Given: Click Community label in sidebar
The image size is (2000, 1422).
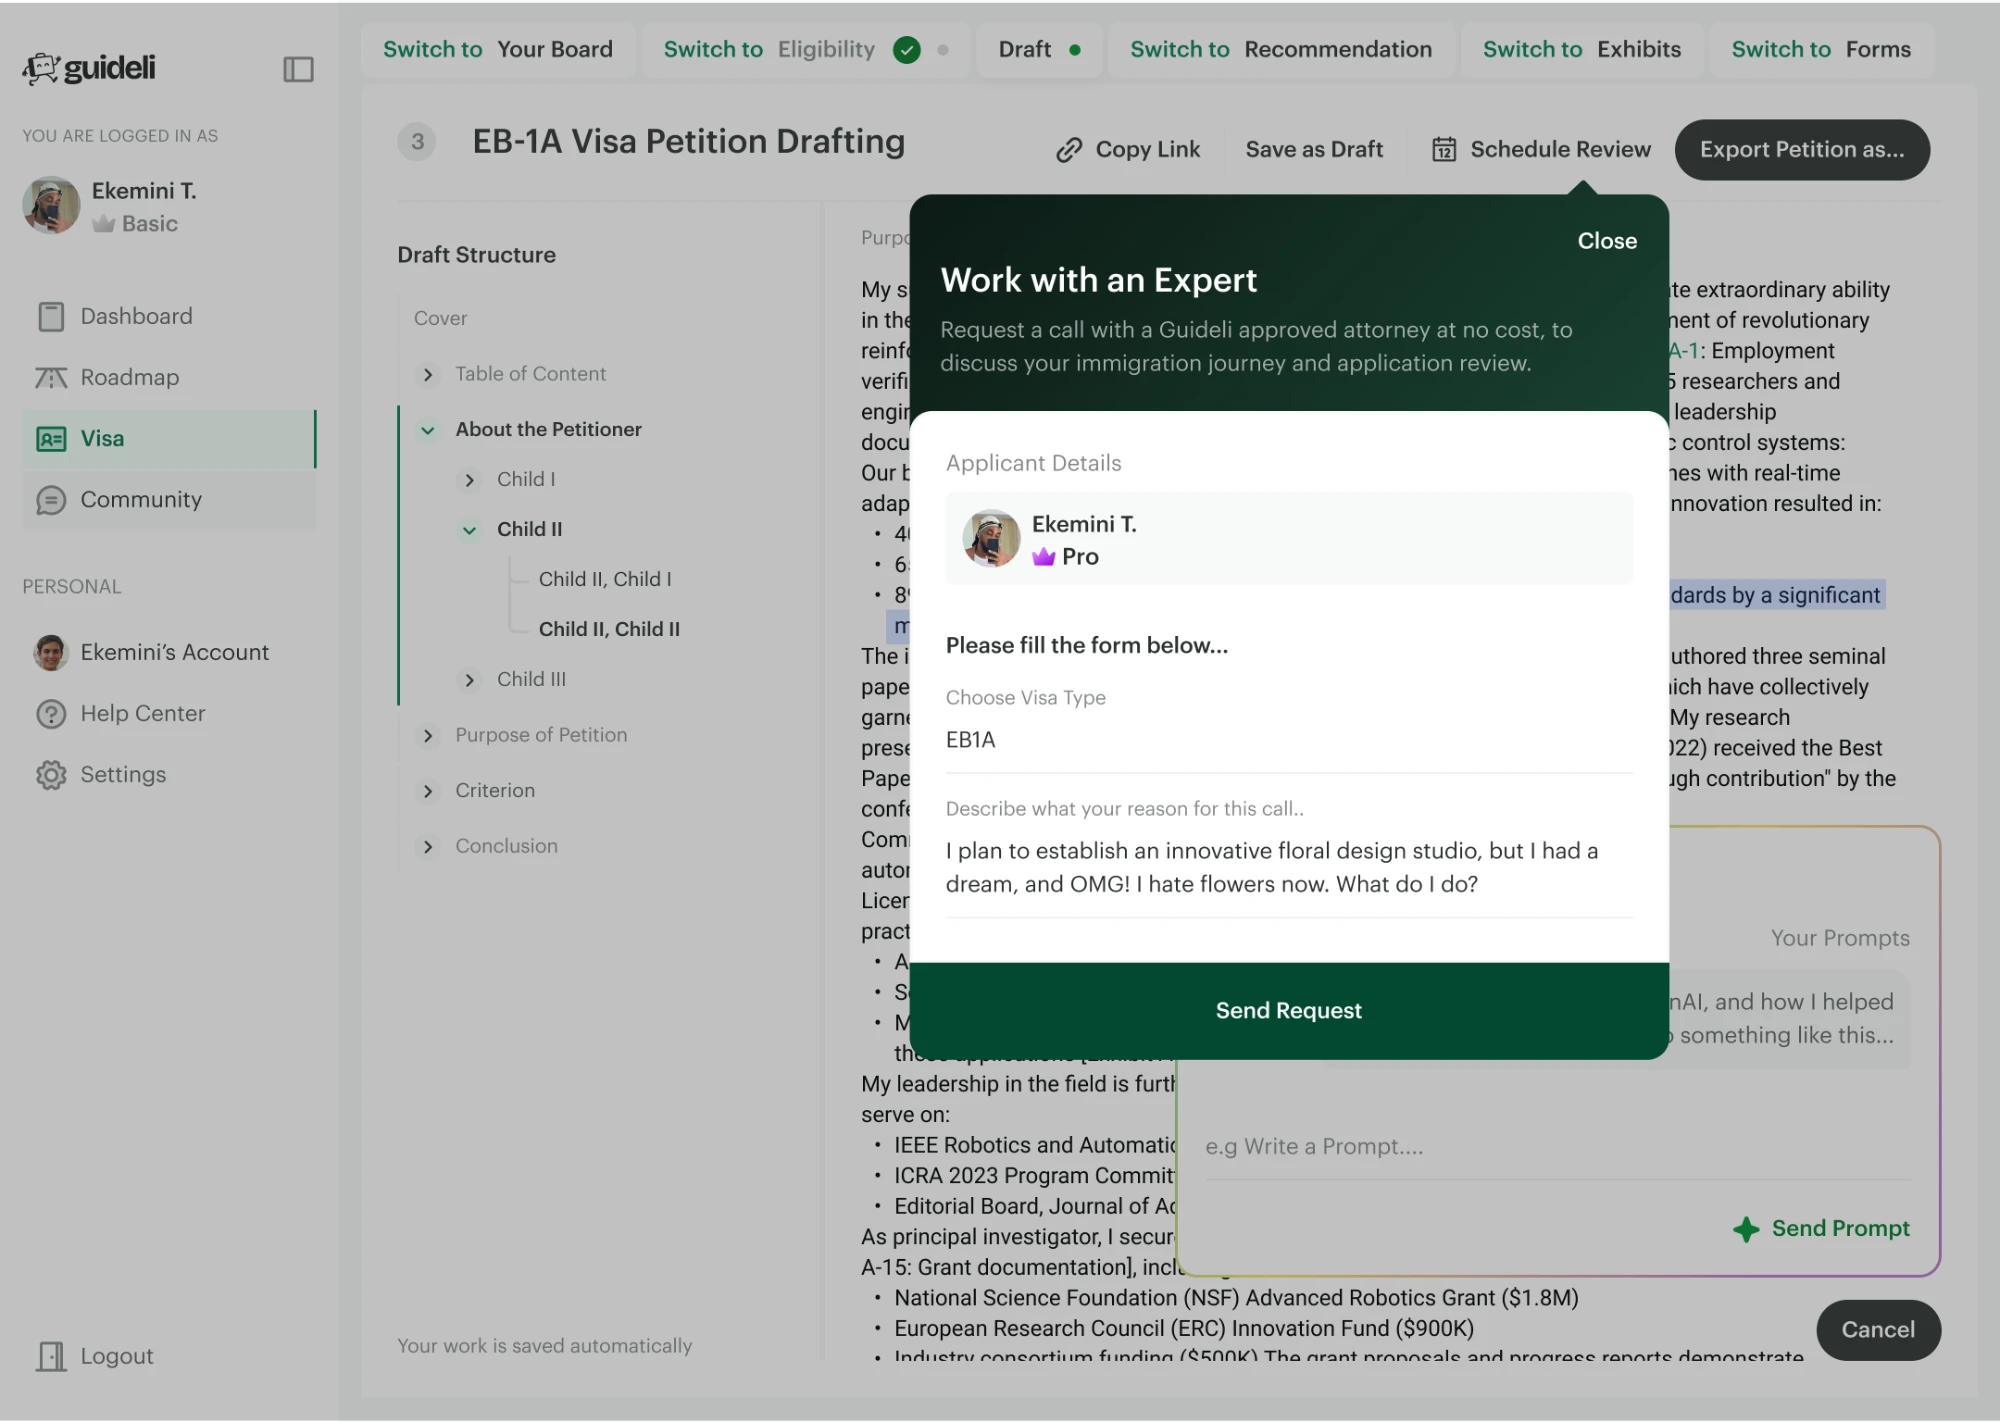Looking at the screenshot, I should coord(141,499).
